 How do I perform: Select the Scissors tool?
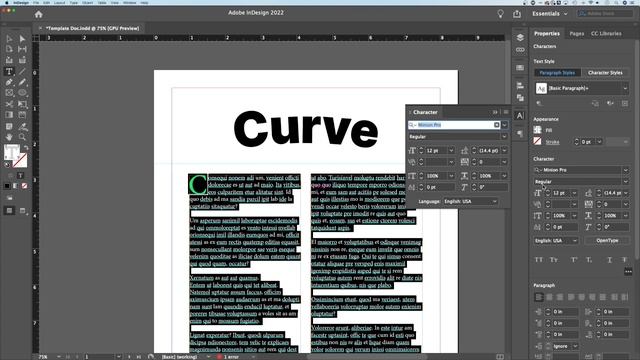click(9, 104)
